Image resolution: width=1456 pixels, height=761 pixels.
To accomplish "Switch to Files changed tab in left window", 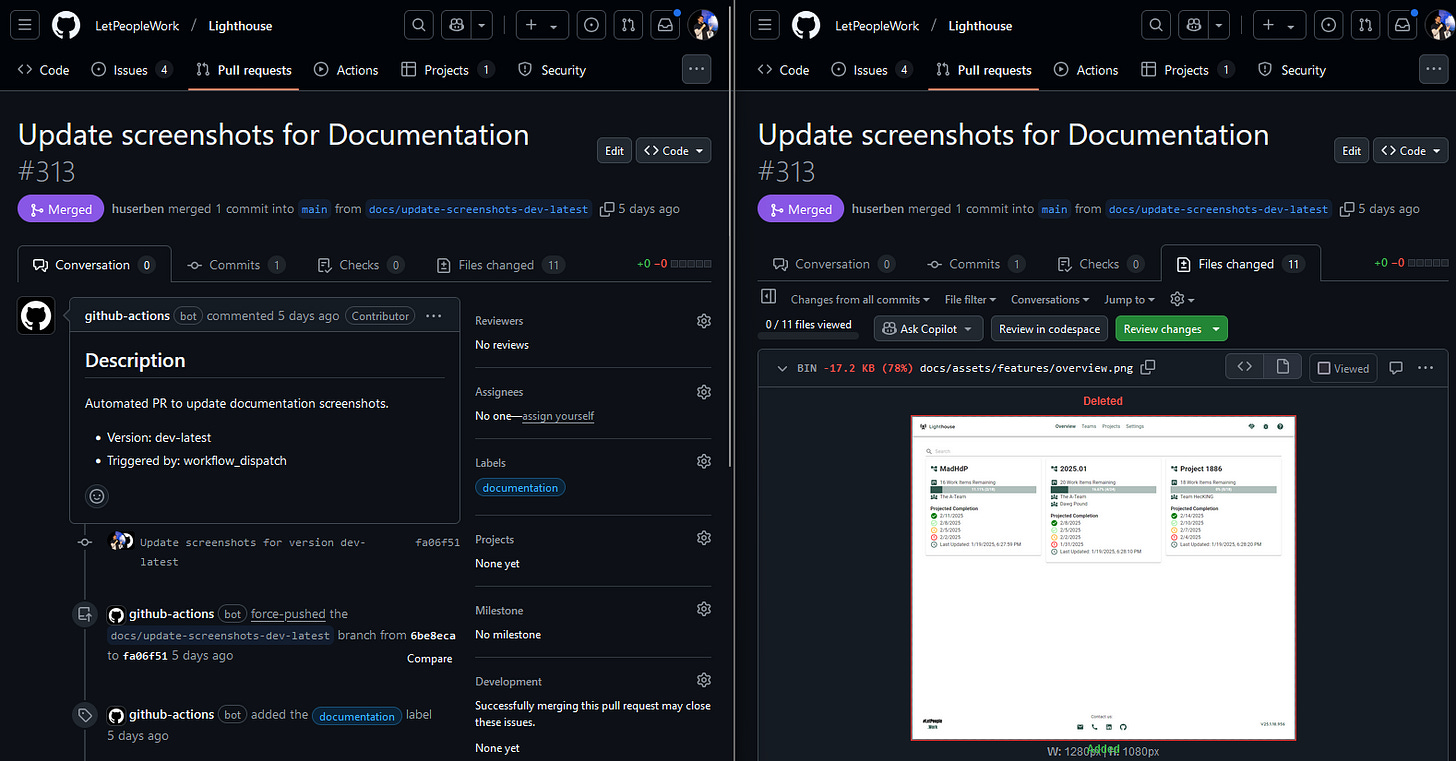I will [x=501, y=265].
